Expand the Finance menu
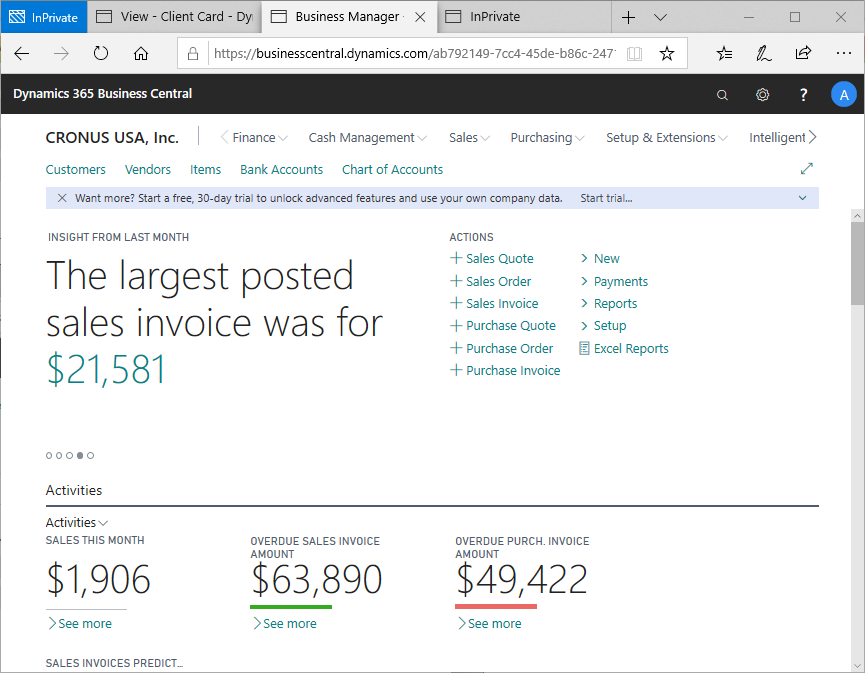Image resolution: width=865 pixels, height=673 pixels. coord(260,137)
